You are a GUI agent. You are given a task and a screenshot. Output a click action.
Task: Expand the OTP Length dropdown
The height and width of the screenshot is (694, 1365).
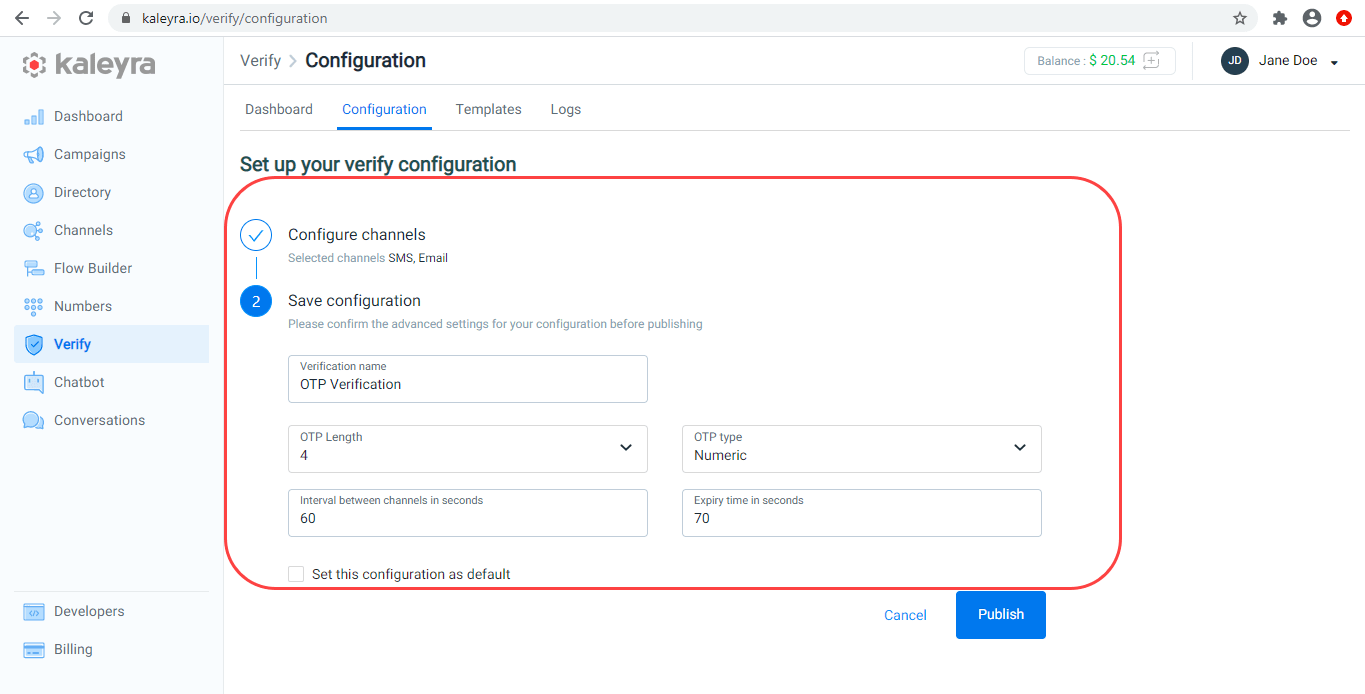point(468,449)
